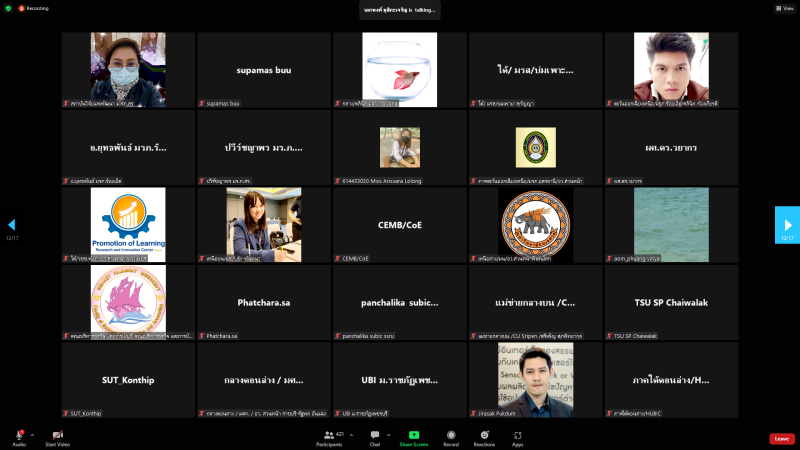The height and width of the screenshot is (450, 800).
Task: Unmute the microphone with the Audio button
Action: tap(19, 436)
